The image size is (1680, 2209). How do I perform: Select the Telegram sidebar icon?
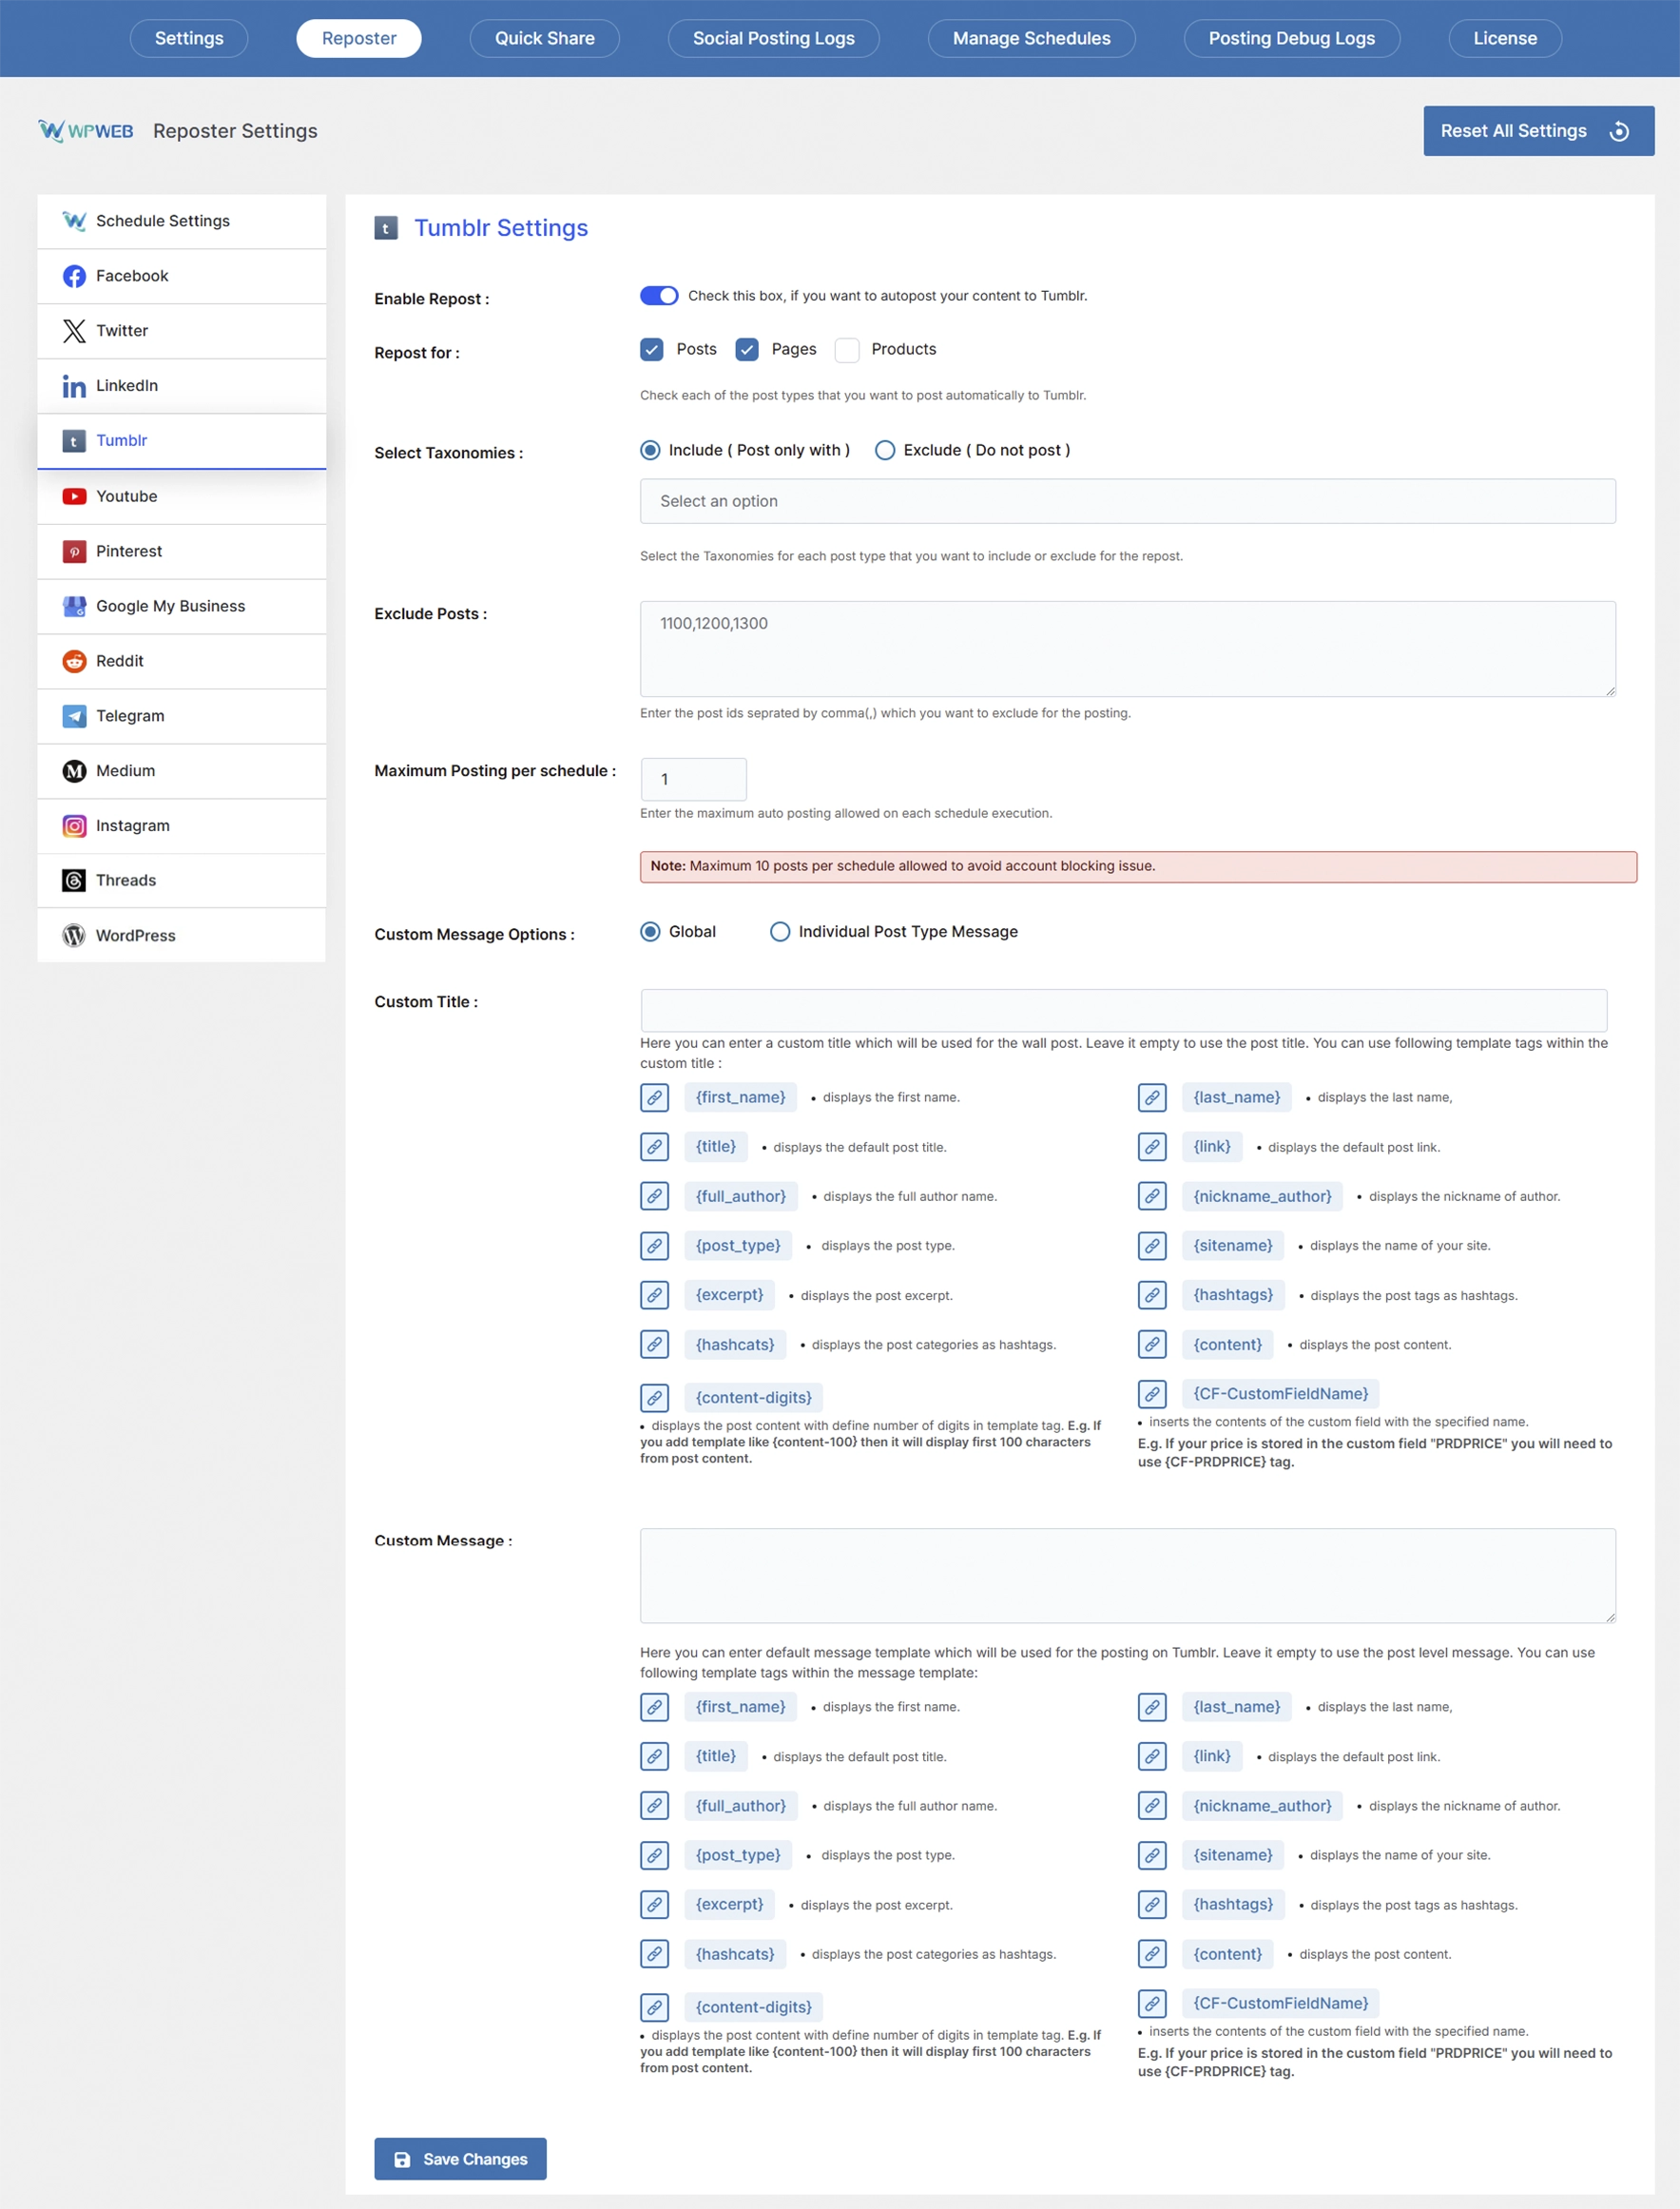tap(74, 716)
